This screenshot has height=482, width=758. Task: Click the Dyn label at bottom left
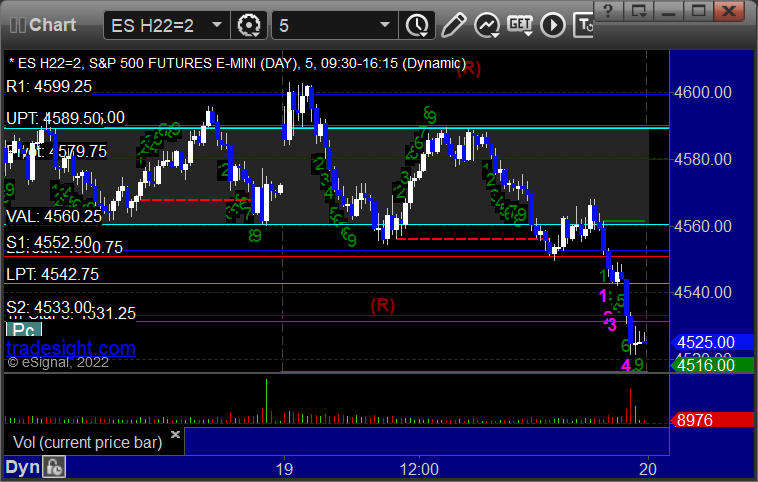[22, 467]
